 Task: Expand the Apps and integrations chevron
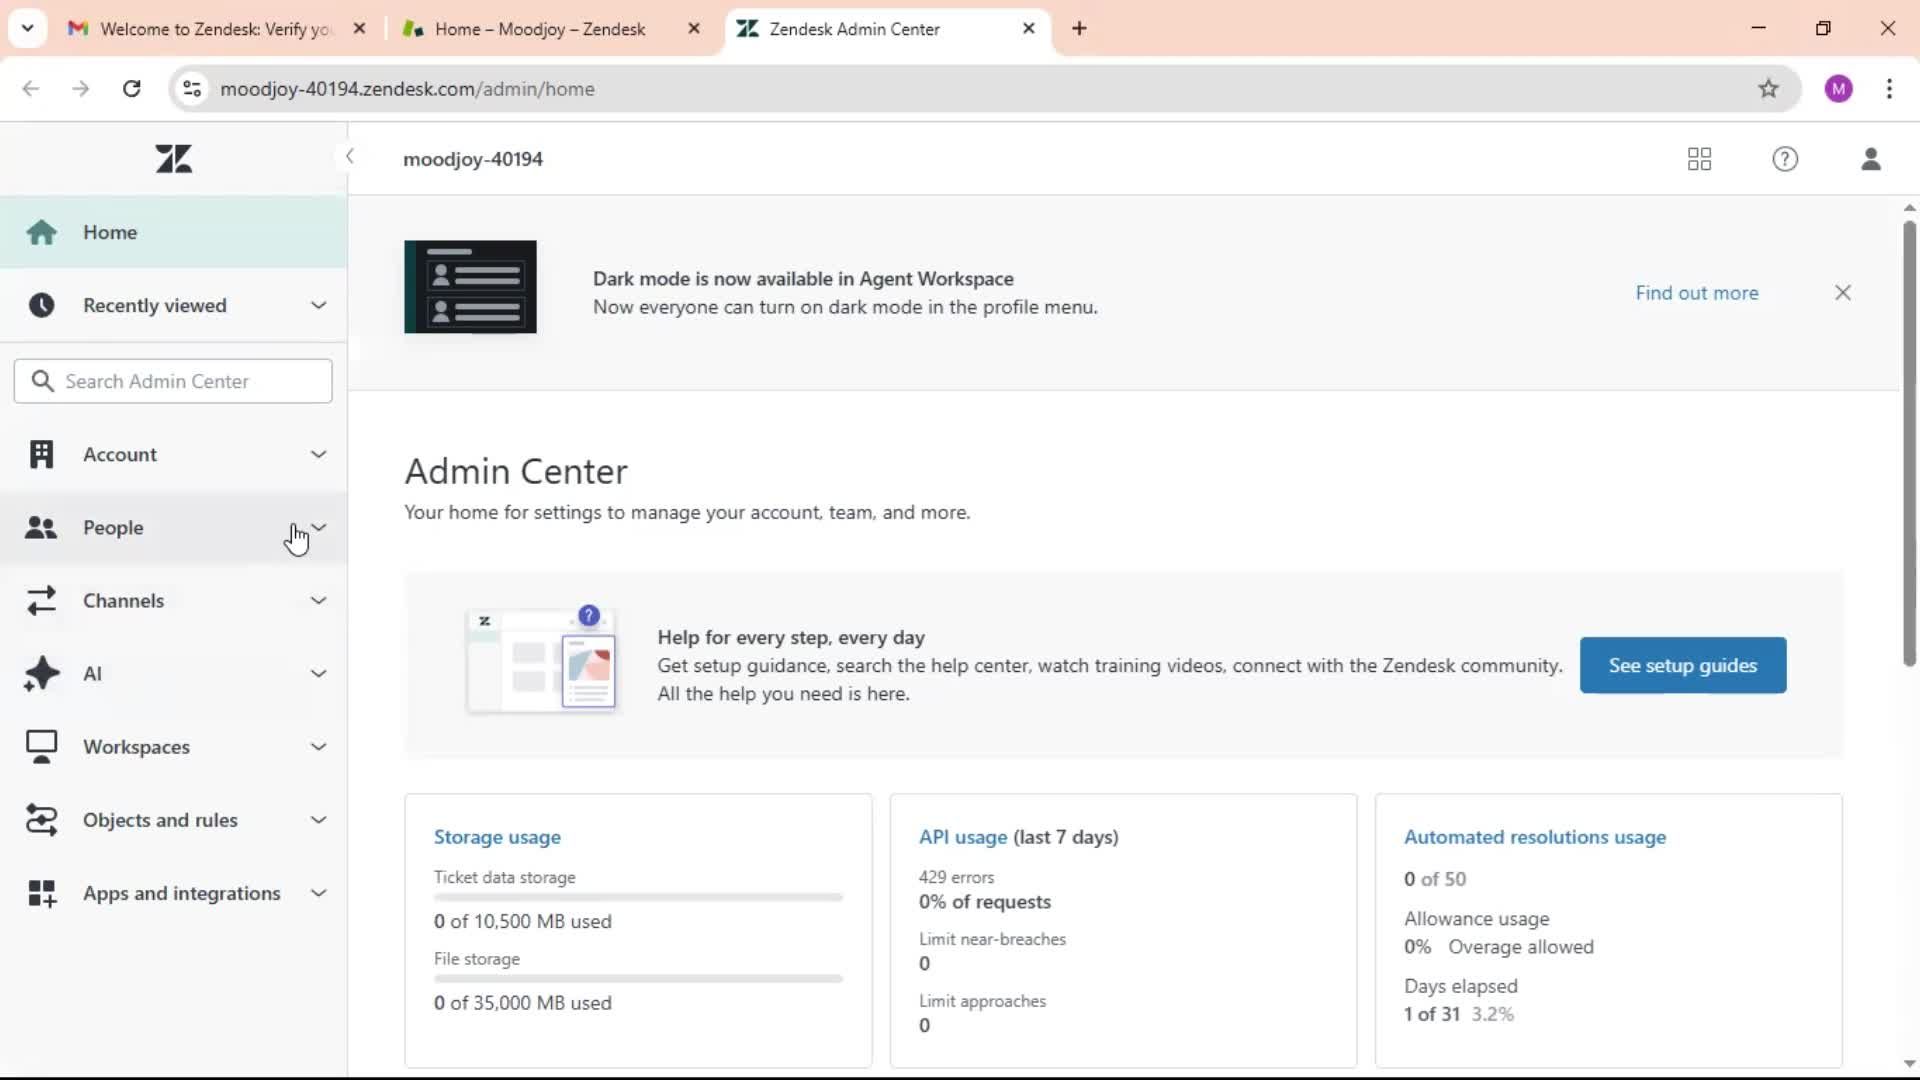click(x=318, y=893)
